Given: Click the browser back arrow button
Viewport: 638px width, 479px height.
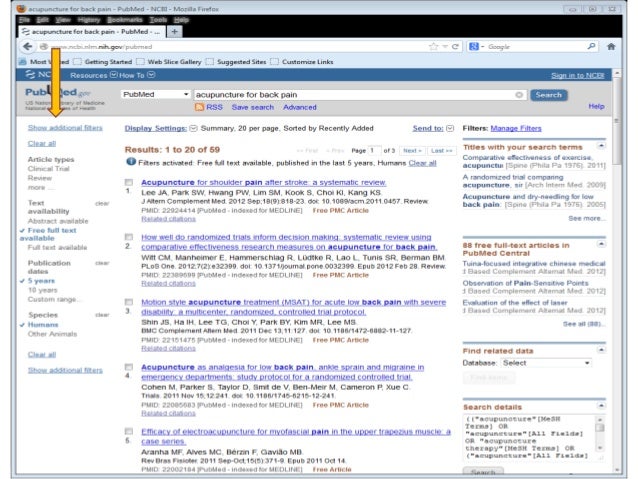Looking at the screenshot, I should [x=27, y=46].
